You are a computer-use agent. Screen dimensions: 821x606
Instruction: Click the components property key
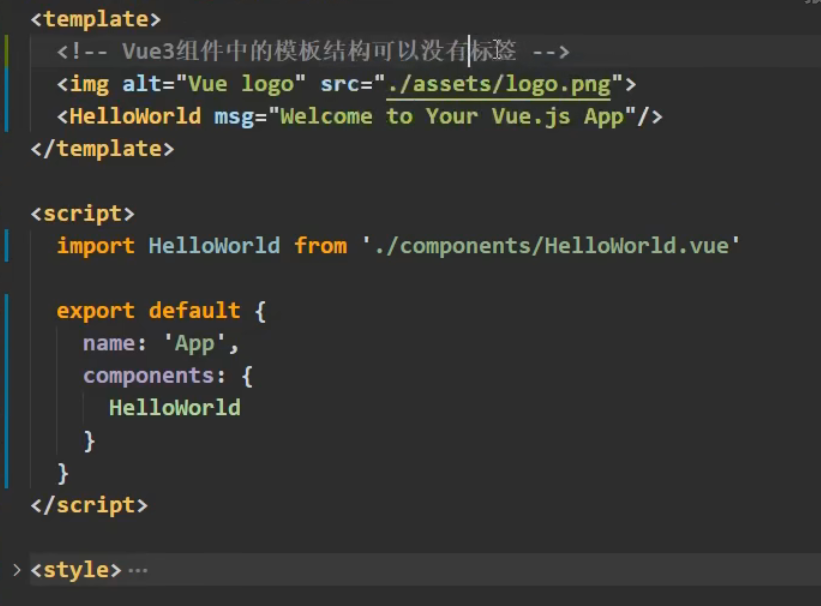(148, 376)
